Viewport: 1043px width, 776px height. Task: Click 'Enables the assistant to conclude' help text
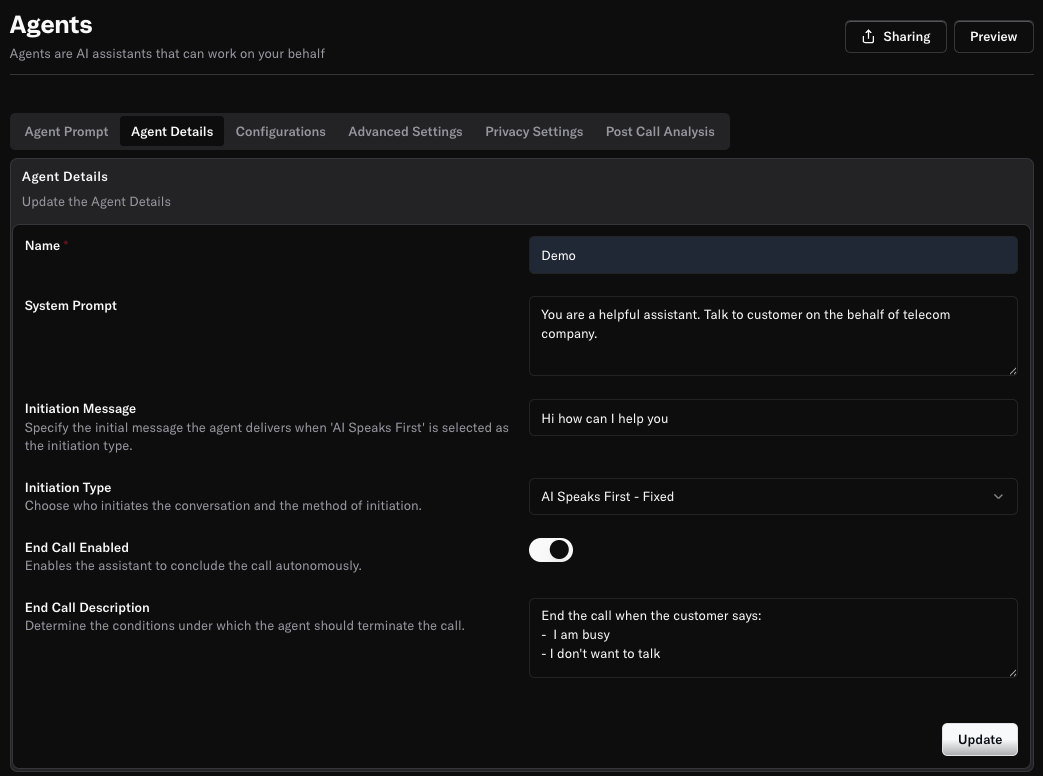click(194, 565)
